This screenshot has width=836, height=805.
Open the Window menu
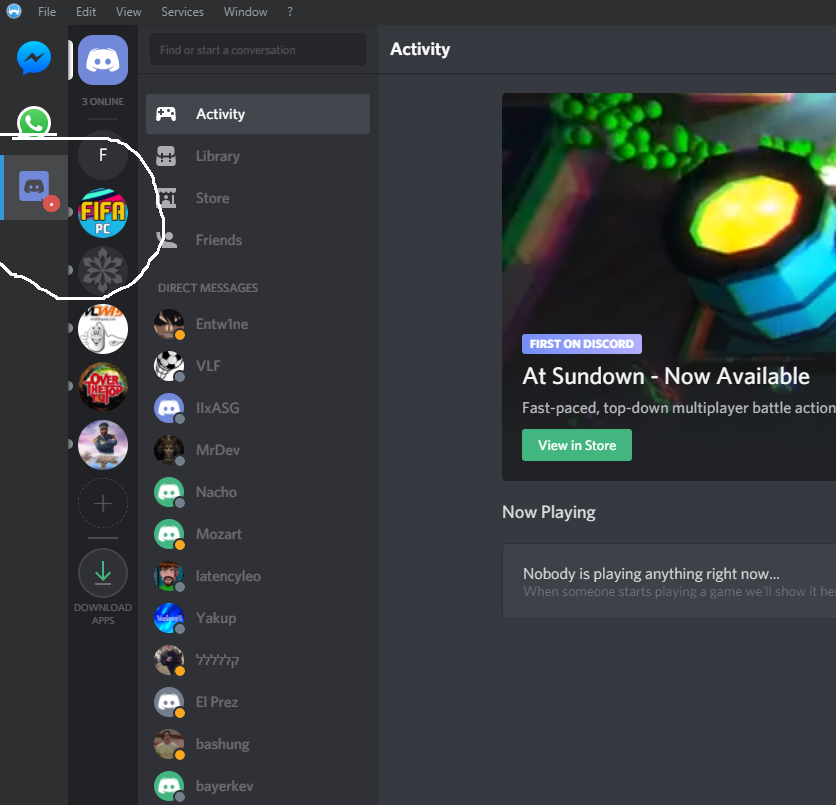(x=245, y=11)
